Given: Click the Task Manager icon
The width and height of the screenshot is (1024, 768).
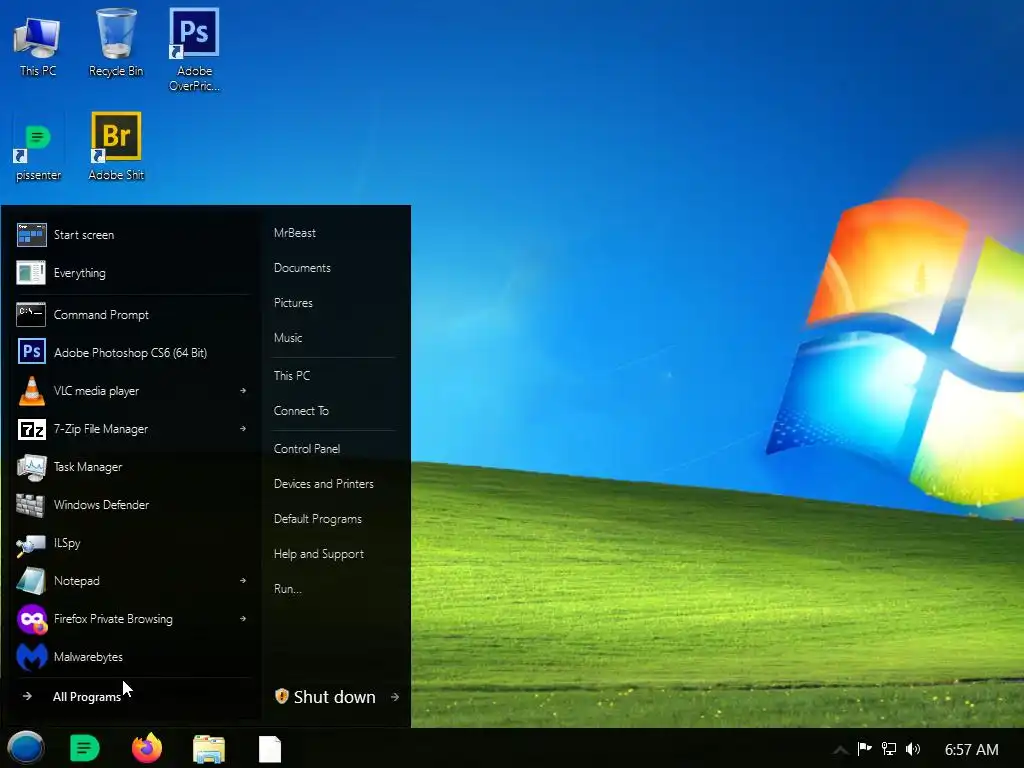Looking at the screenshot, I should (x=31, y=467).
